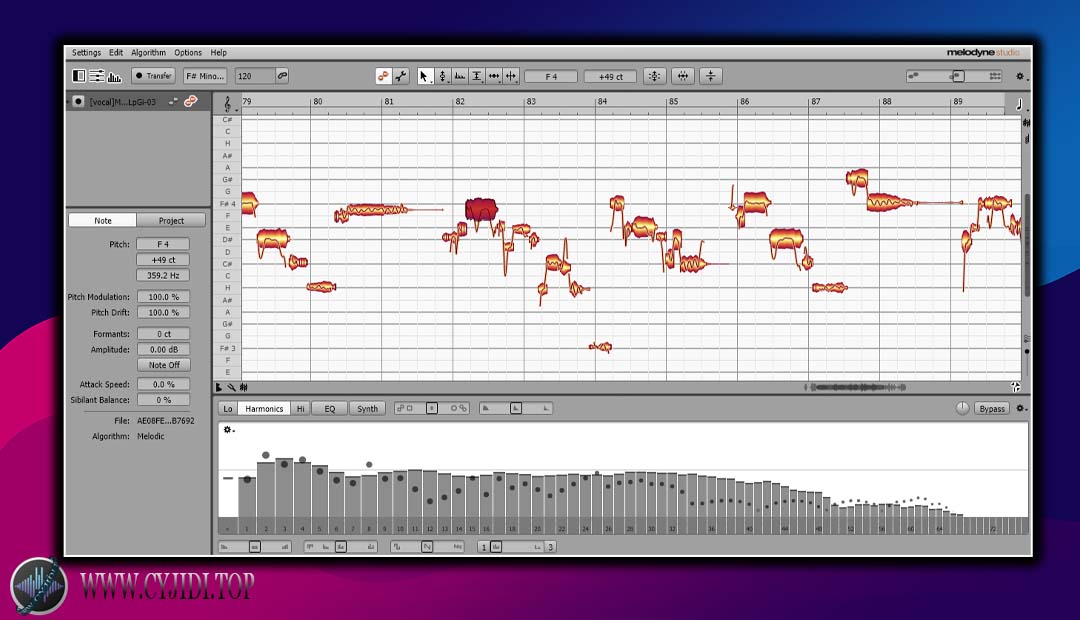Viewport: 1080px width, 620px height.
Task: Open the note inspector sliders icon
Action: [97, 76]
